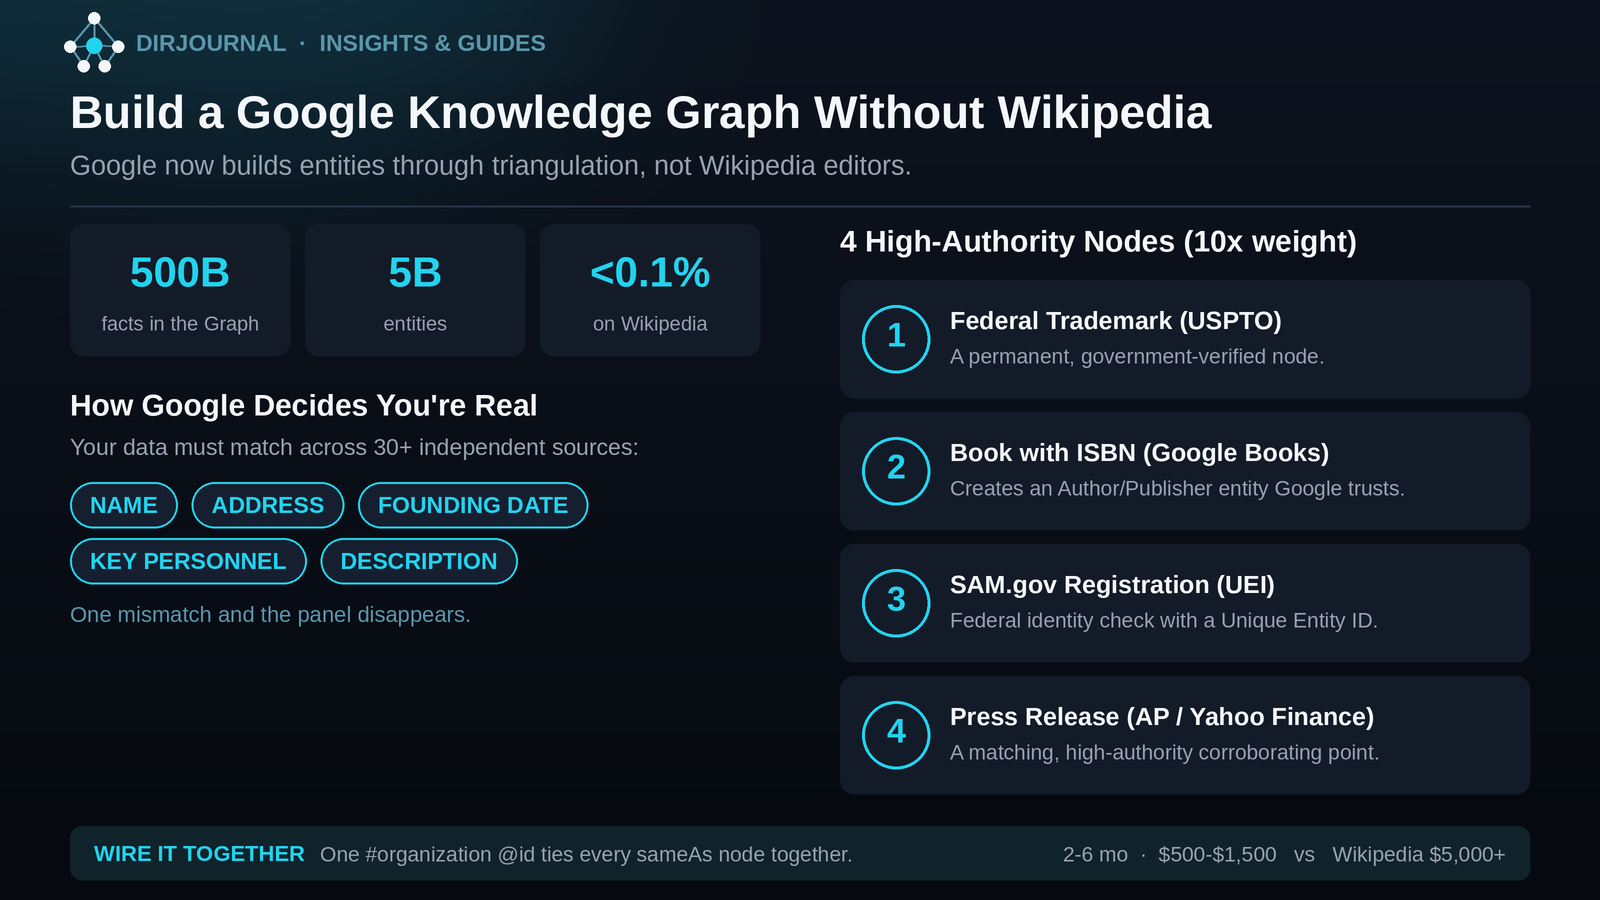Click the '2-6 mo' footer value
The image size is (1600, 900).
[1095, 854]
